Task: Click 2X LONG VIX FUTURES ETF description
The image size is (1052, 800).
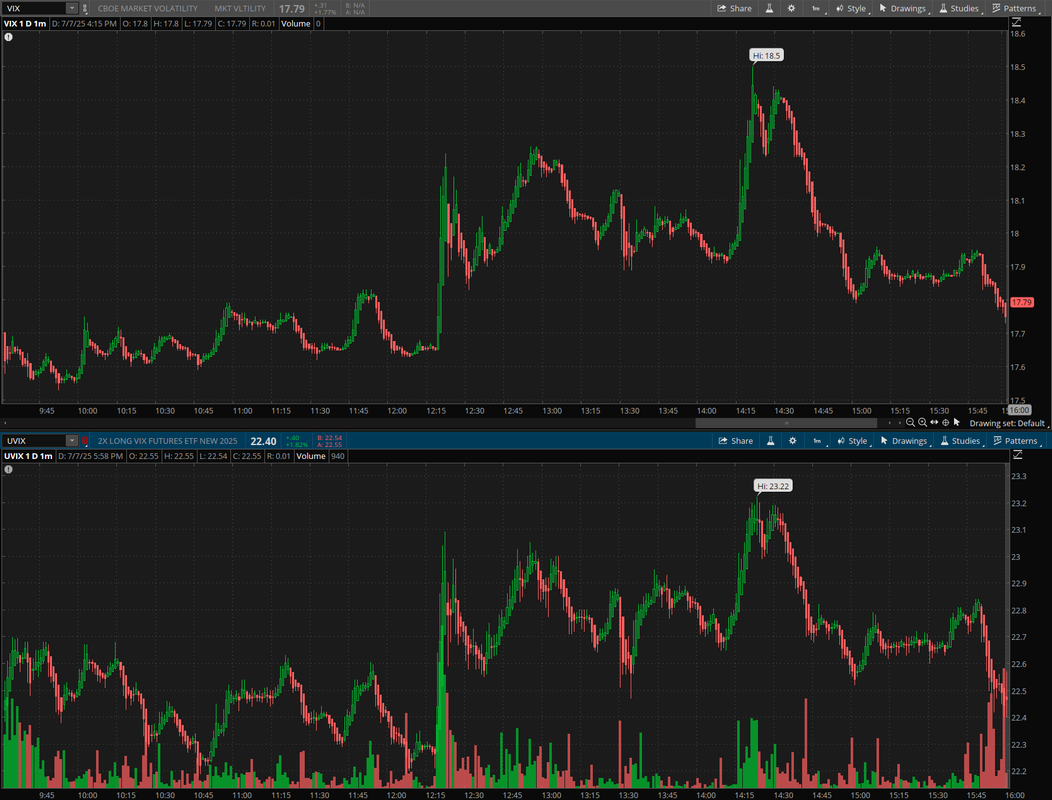Action: coord(168,441)
